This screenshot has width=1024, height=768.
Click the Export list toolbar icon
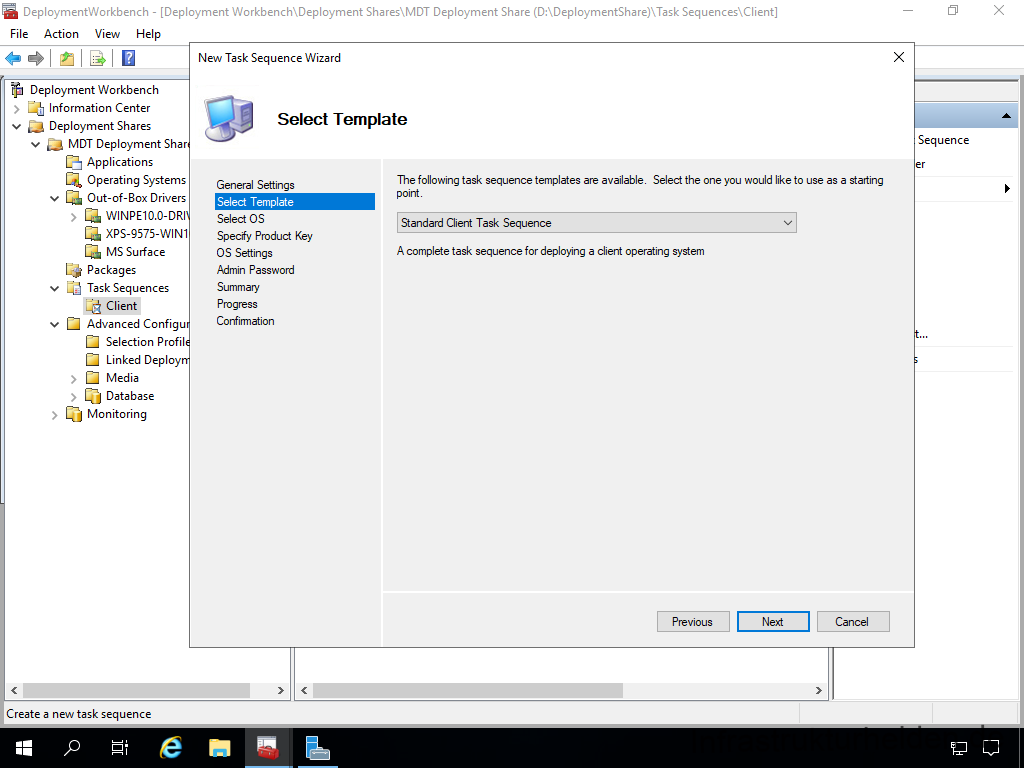97,58
